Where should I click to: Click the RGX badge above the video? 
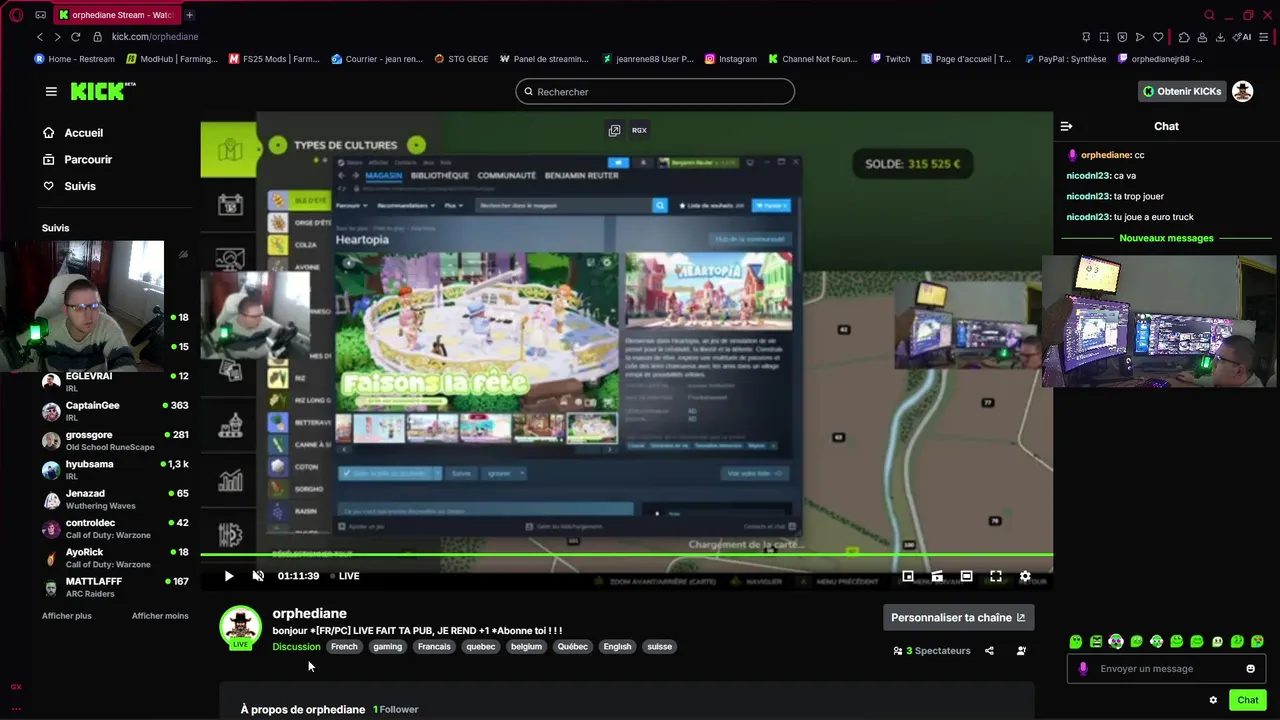pos(639,130)
